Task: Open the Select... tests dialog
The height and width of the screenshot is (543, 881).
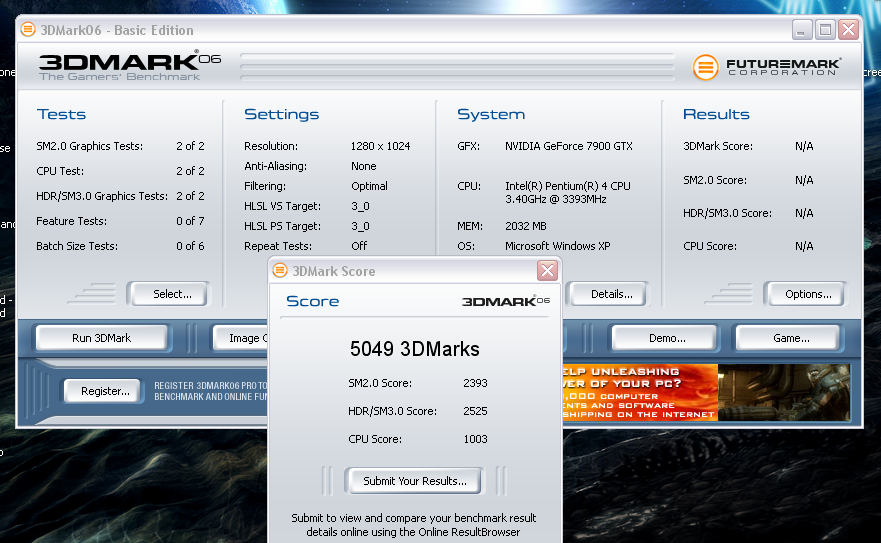Action: point(169,294)
